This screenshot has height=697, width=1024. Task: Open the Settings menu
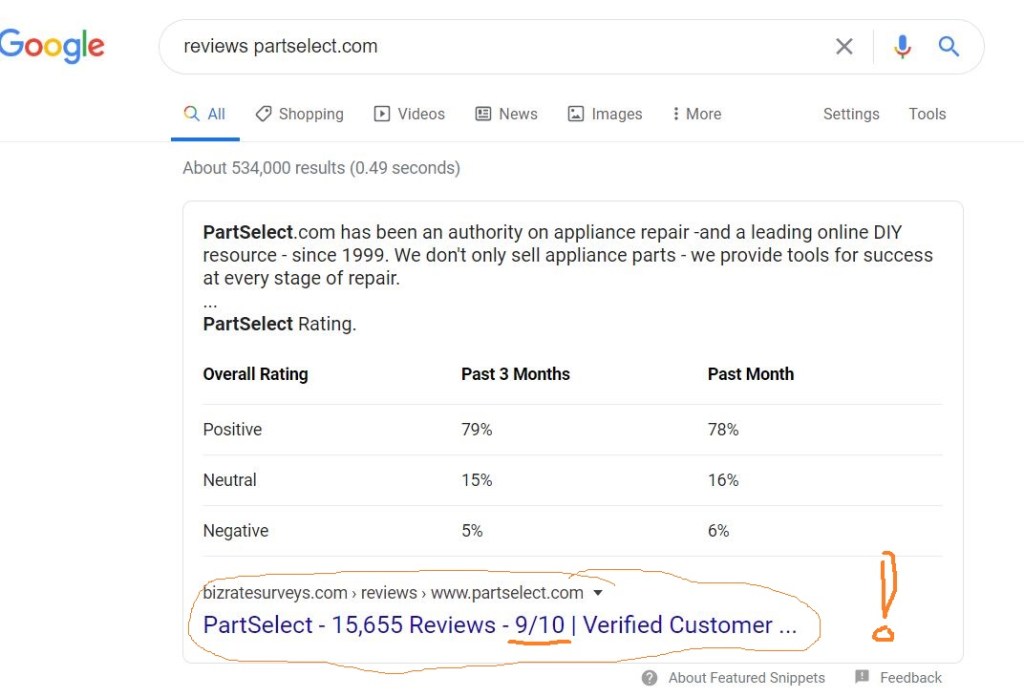coord(851,114)
